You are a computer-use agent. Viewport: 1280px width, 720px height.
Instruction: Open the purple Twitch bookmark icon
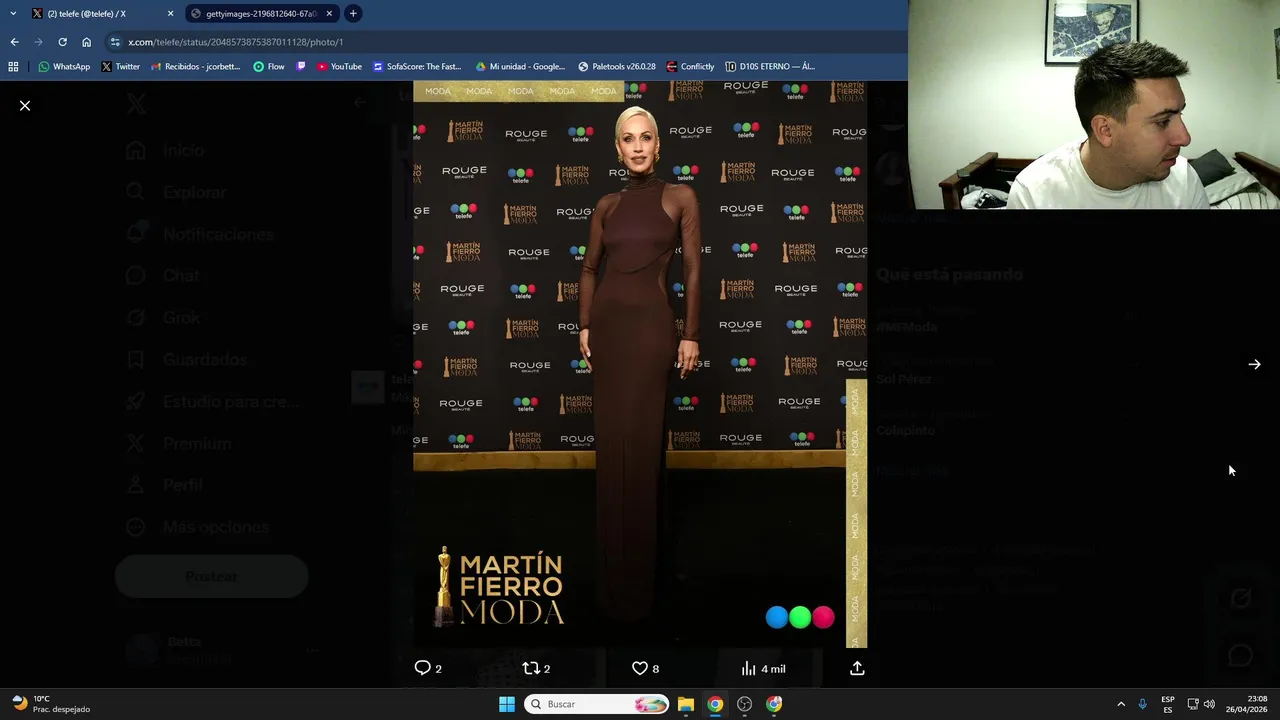coord(301,67)
